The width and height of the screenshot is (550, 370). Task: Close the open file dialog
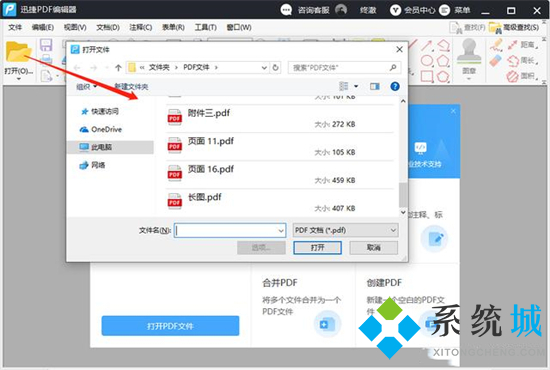pyautogui.click(x=399, y=49)
